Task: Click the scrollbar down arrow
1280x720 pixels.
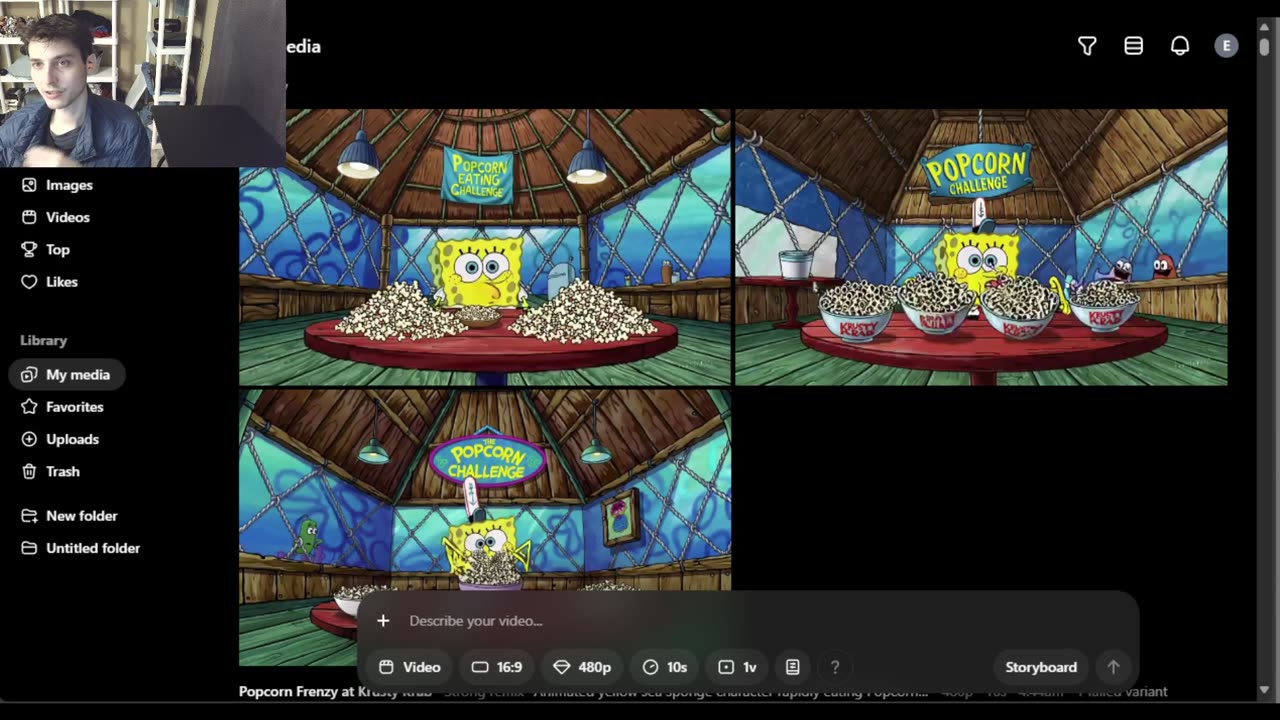Action: click(1265, 691)
